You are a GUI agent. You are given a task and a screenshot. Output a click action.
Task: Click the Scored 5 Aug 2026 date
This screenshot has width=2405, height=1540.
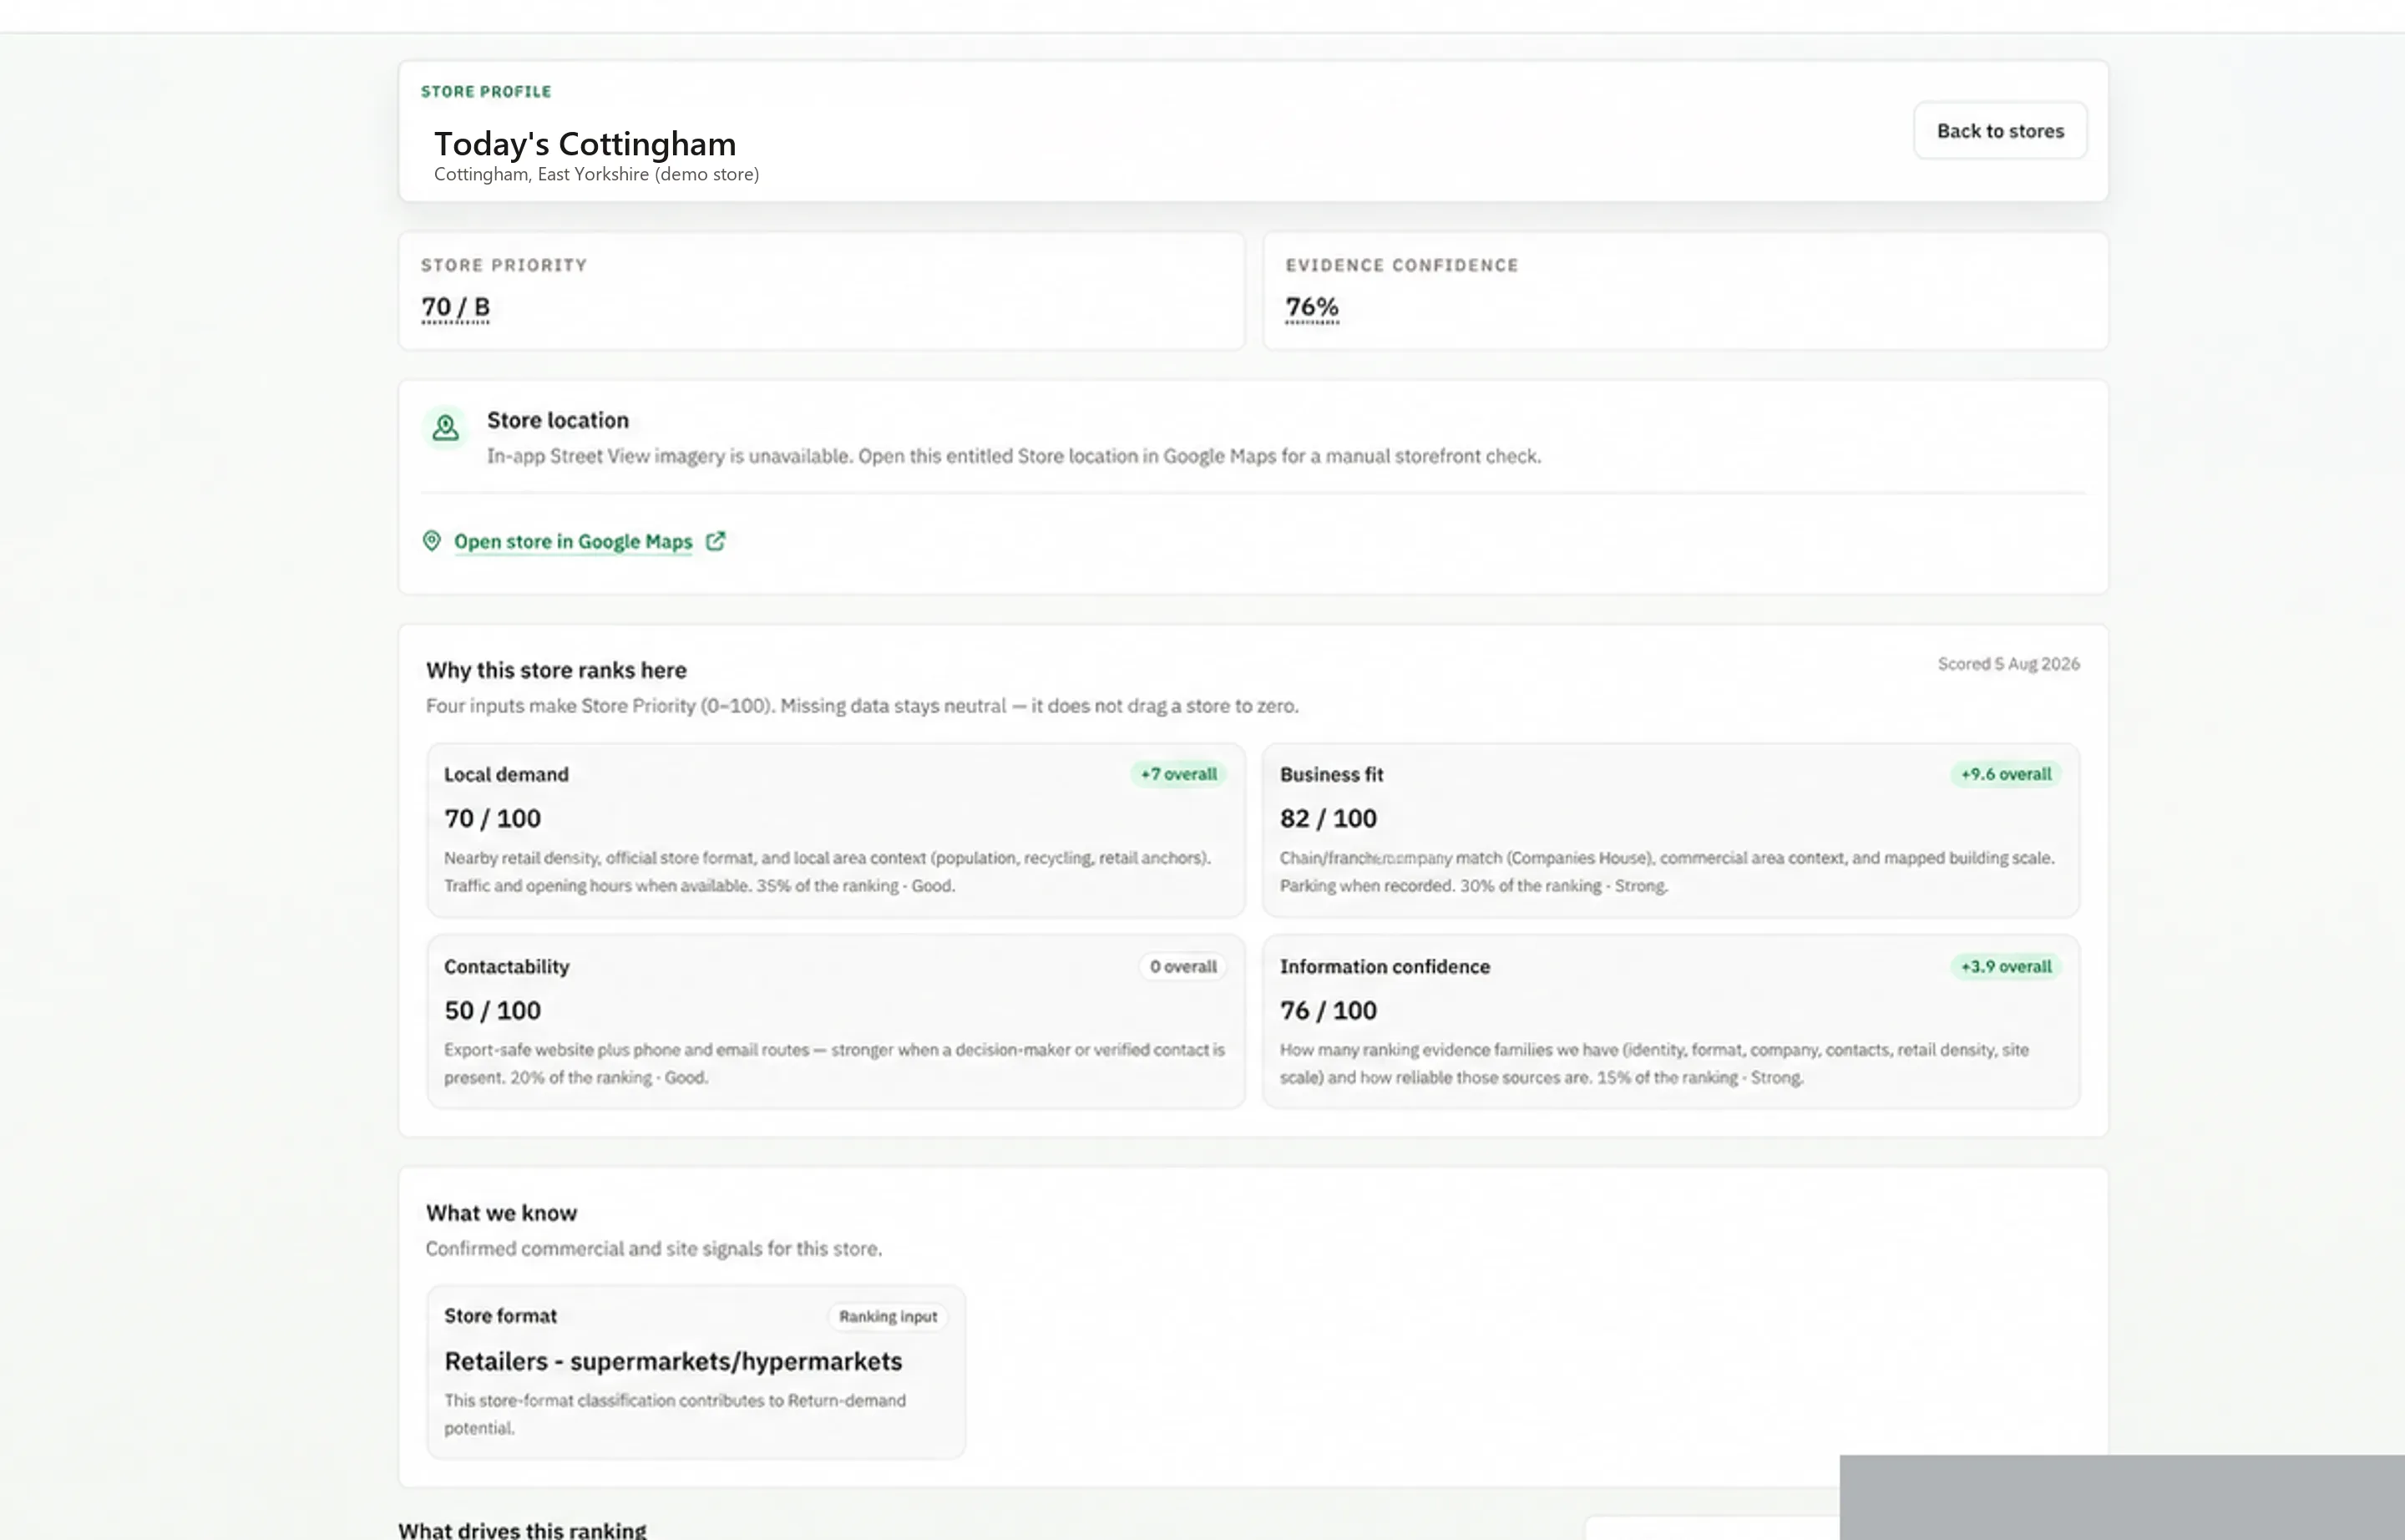(2009, 664)
